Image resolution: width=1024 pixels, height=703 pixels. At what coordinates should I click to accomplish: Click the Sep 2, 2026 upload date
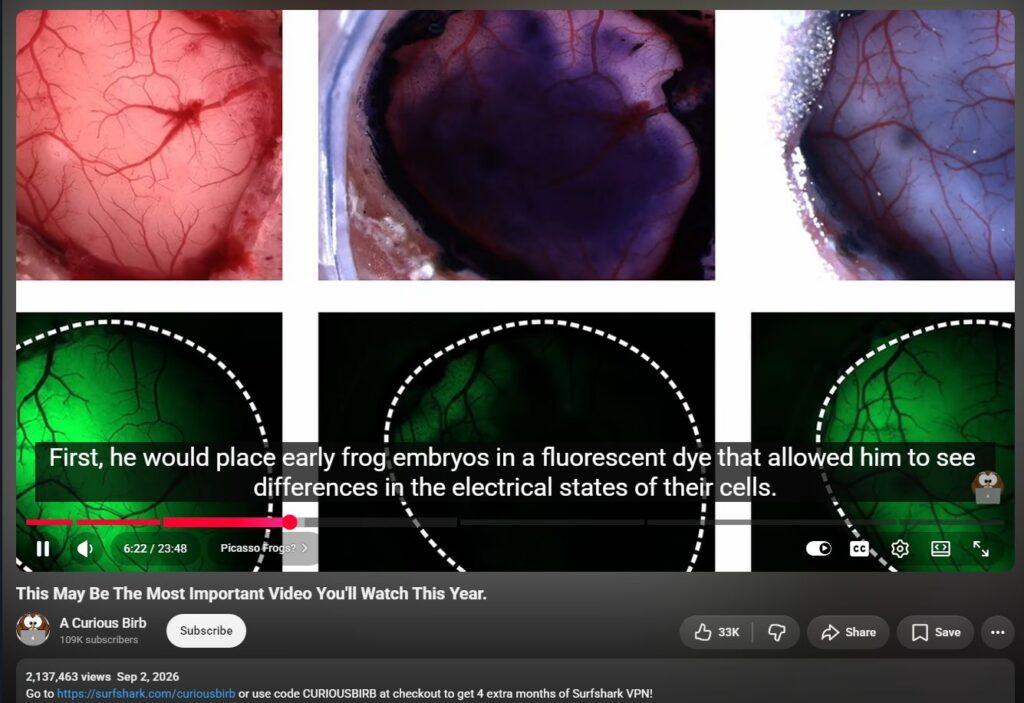tap(148, 677)
